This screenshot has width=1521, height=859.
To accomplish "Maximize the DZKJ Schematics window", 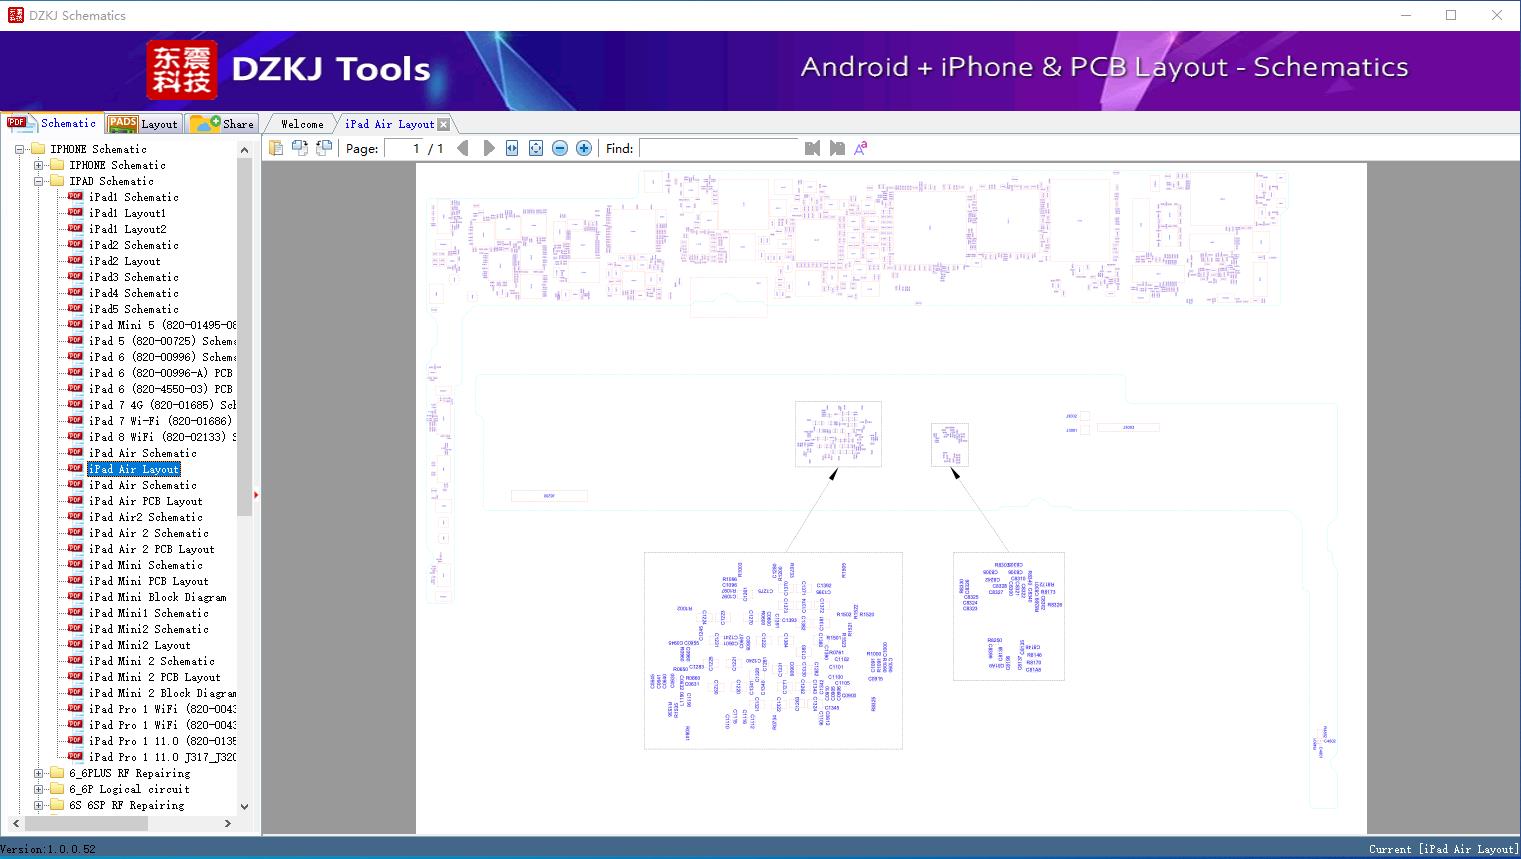I will (1451, 15).
